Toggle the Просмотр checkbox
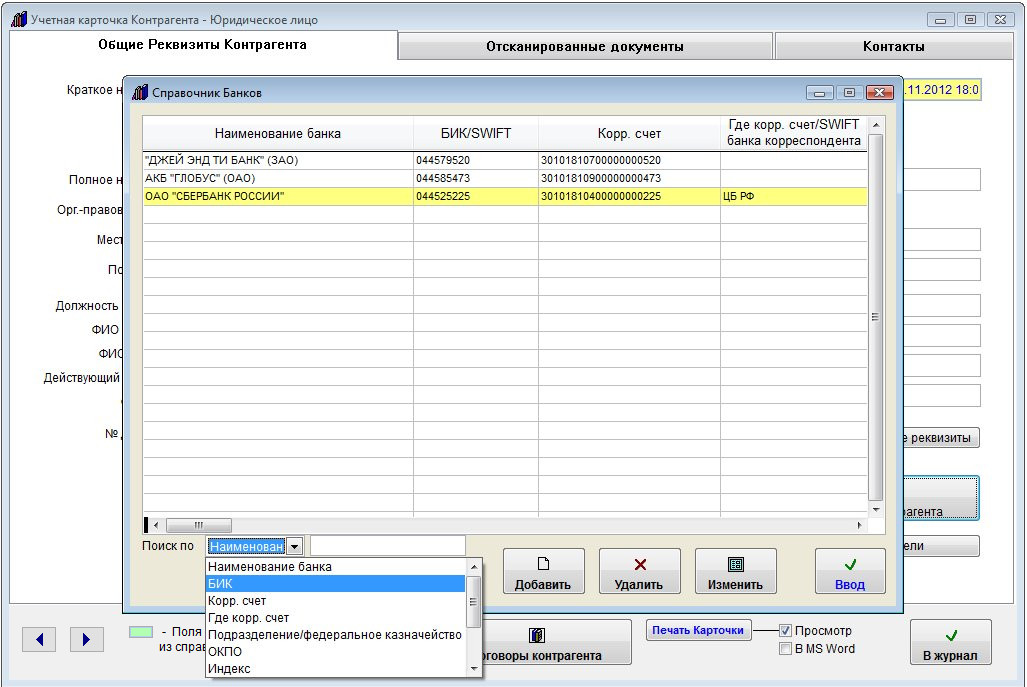Screen dimensions: 1027x687 tap(786, 631)
